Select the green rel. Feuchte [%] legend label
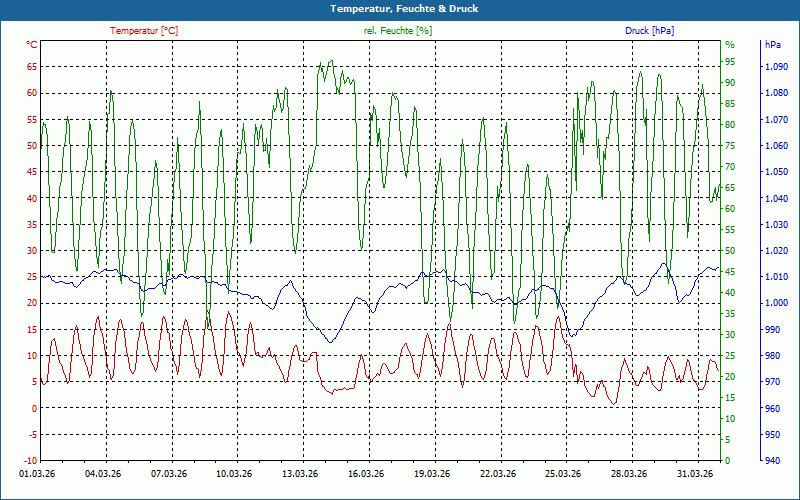 click(398, 31)
